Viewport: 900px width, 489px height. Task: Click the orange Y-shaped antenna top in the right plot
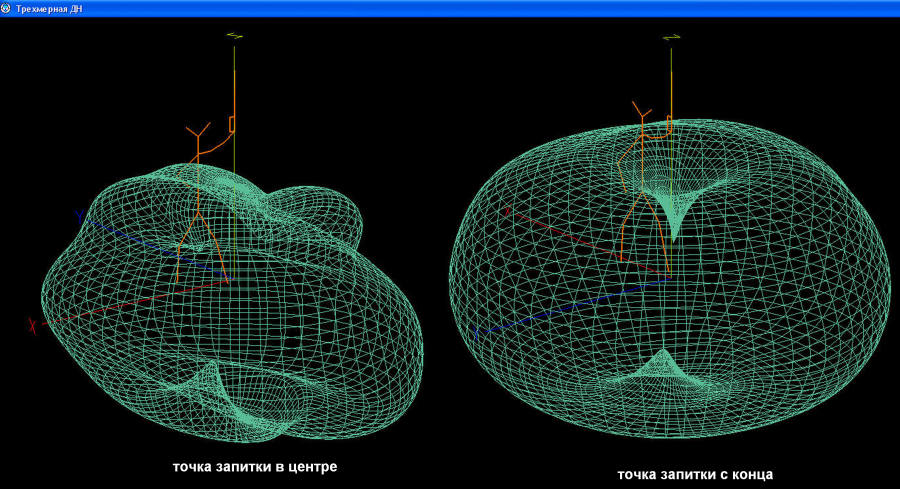click(x=640, y=109)
